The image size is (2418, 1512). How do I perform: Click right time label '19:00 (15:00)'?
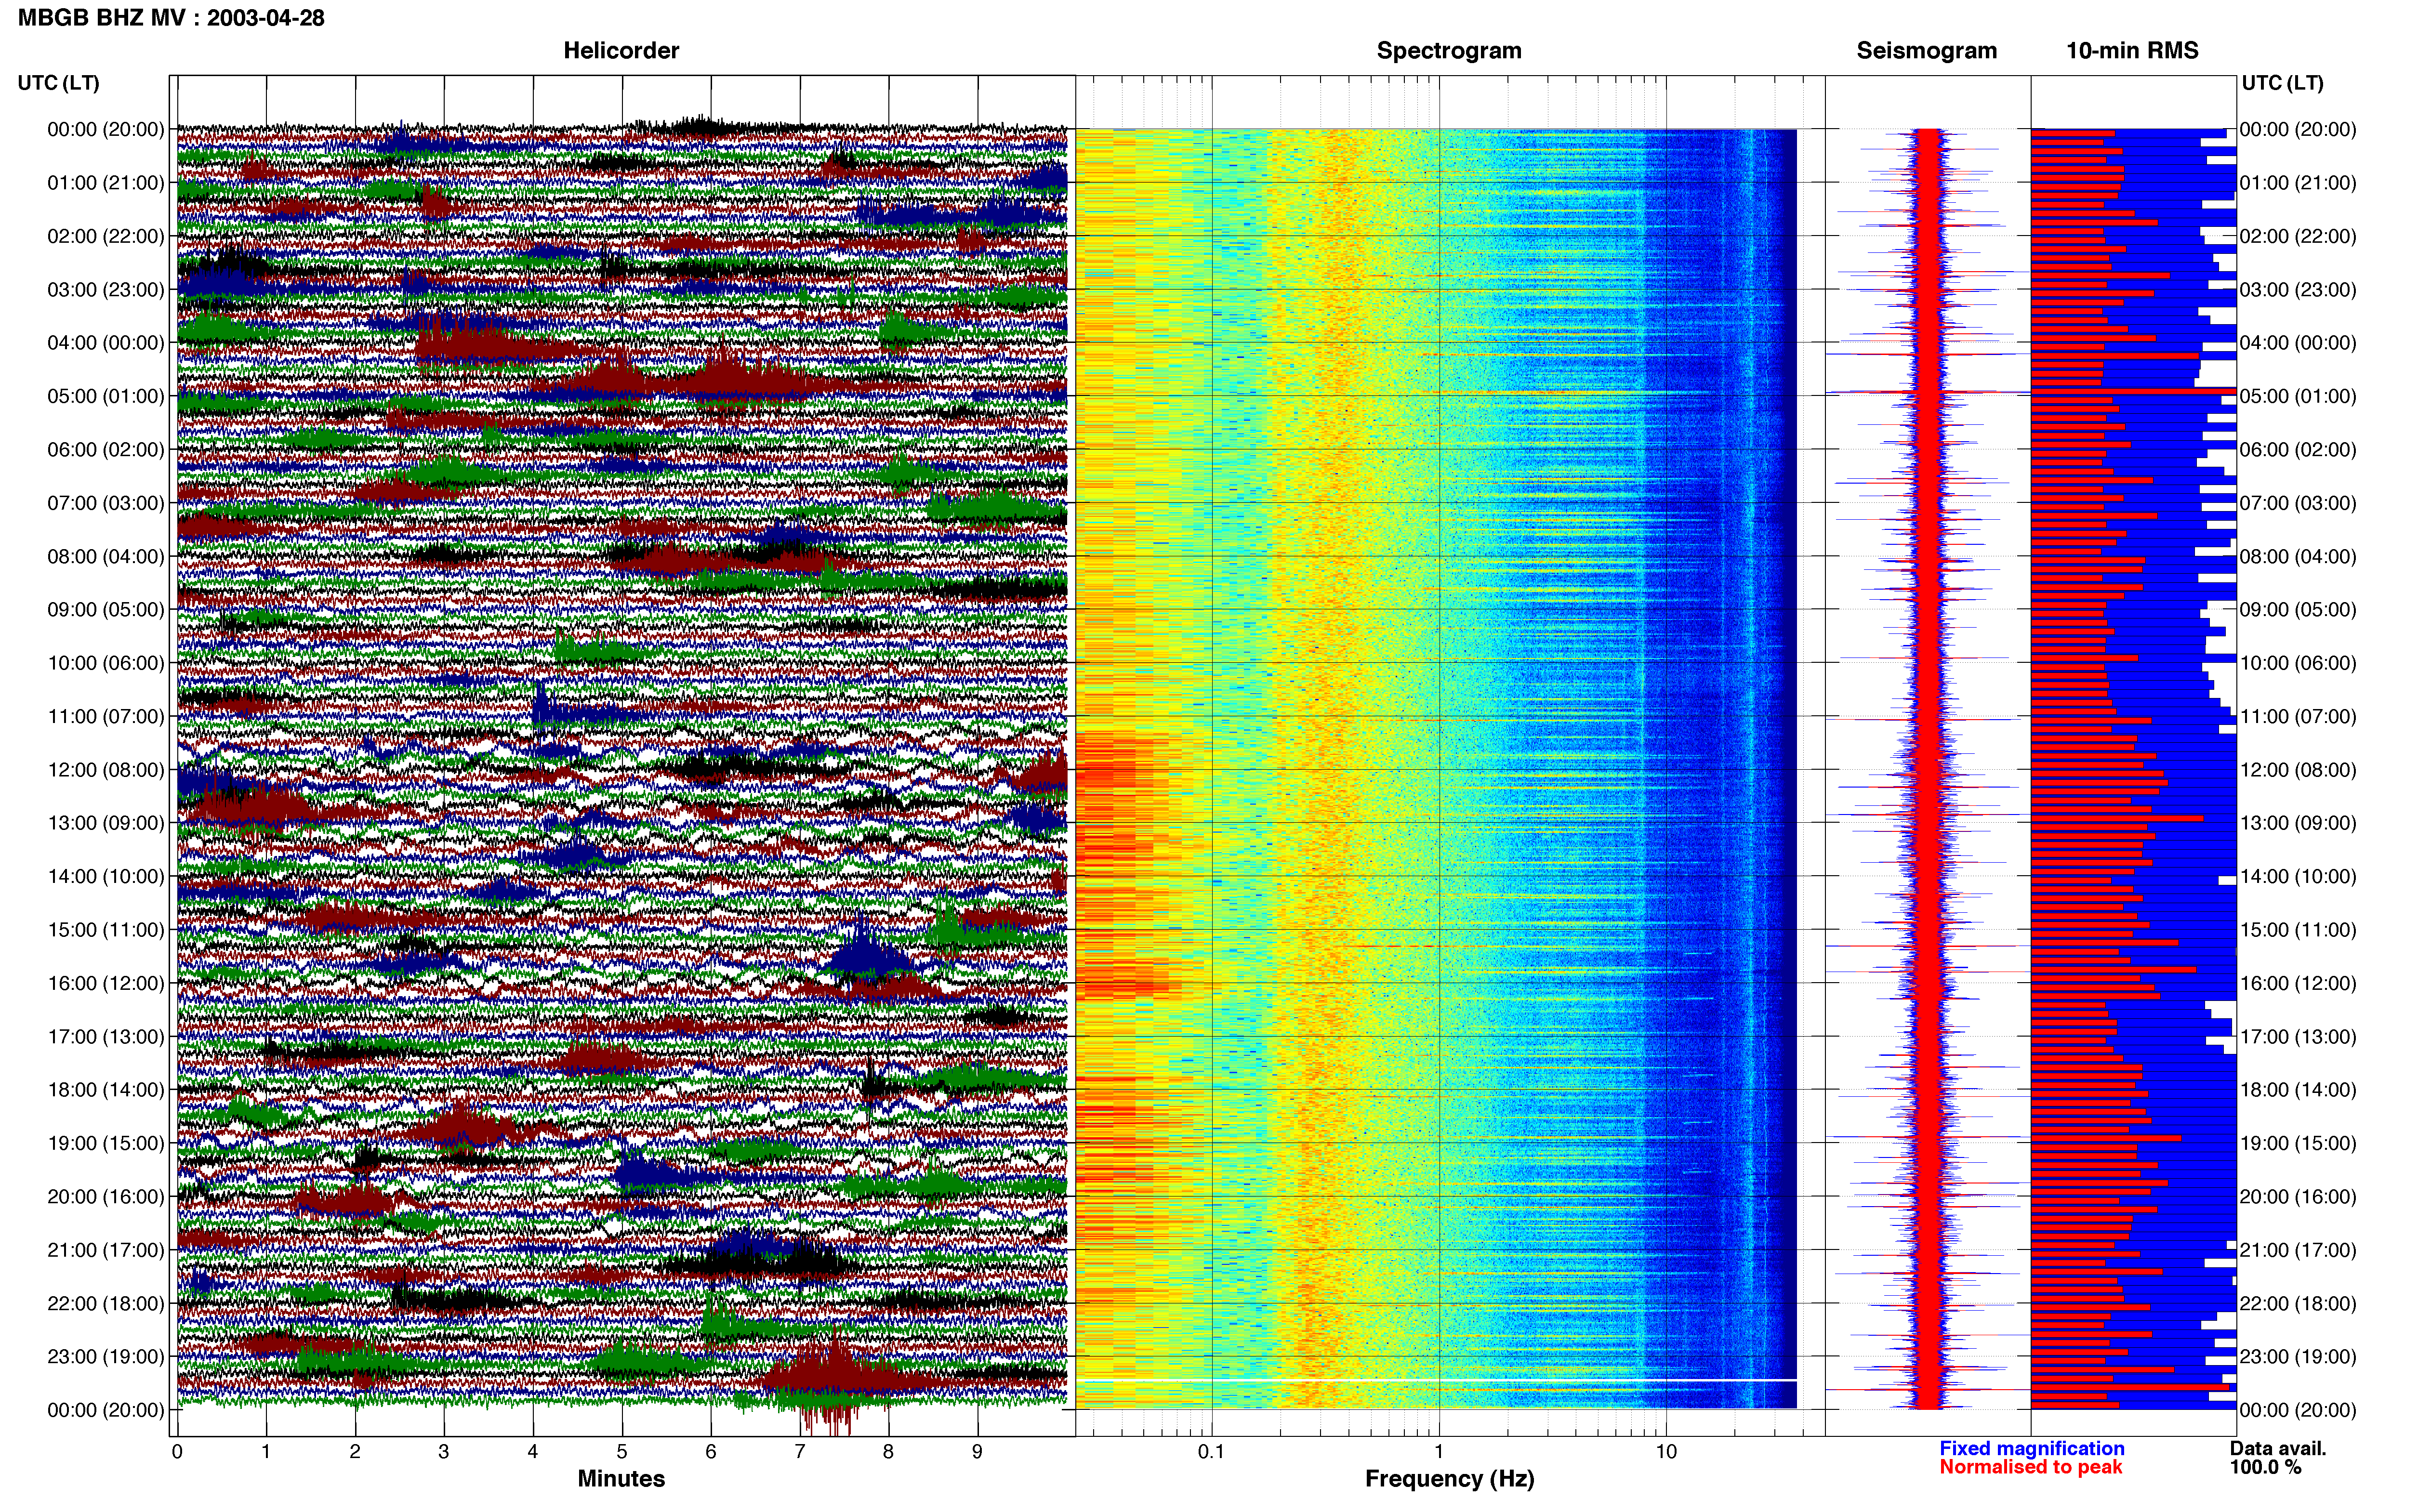(2298, 1143)
